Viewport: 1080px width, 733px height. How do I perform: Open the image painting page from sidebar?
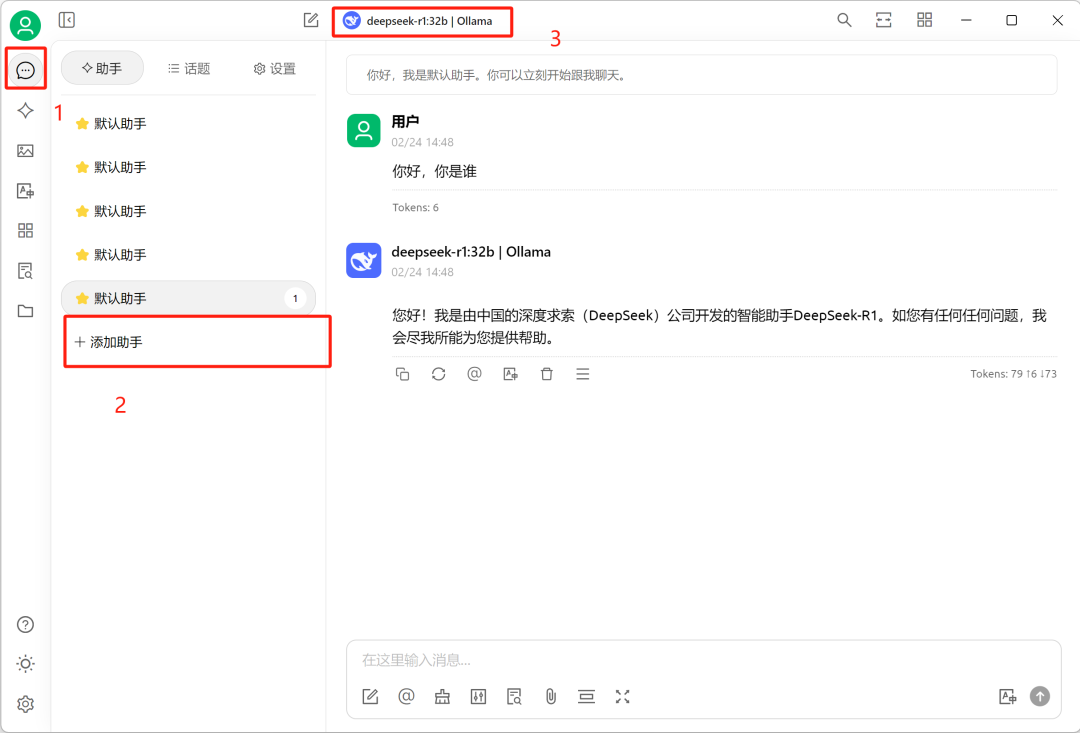point(25,151)
